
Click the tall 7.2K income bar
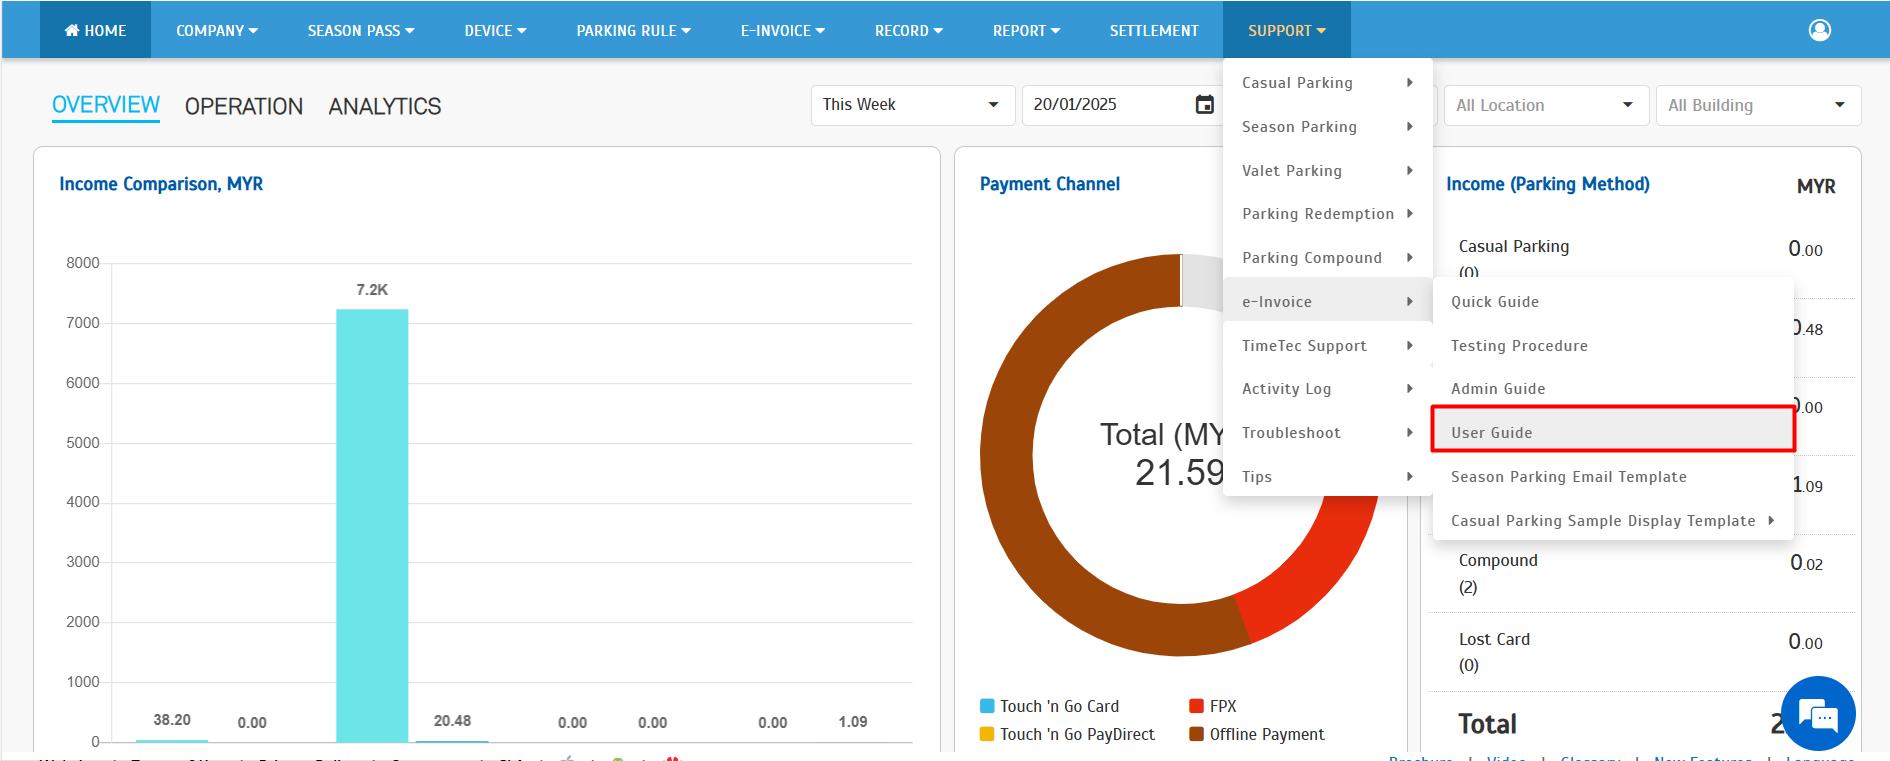point(371,525)
